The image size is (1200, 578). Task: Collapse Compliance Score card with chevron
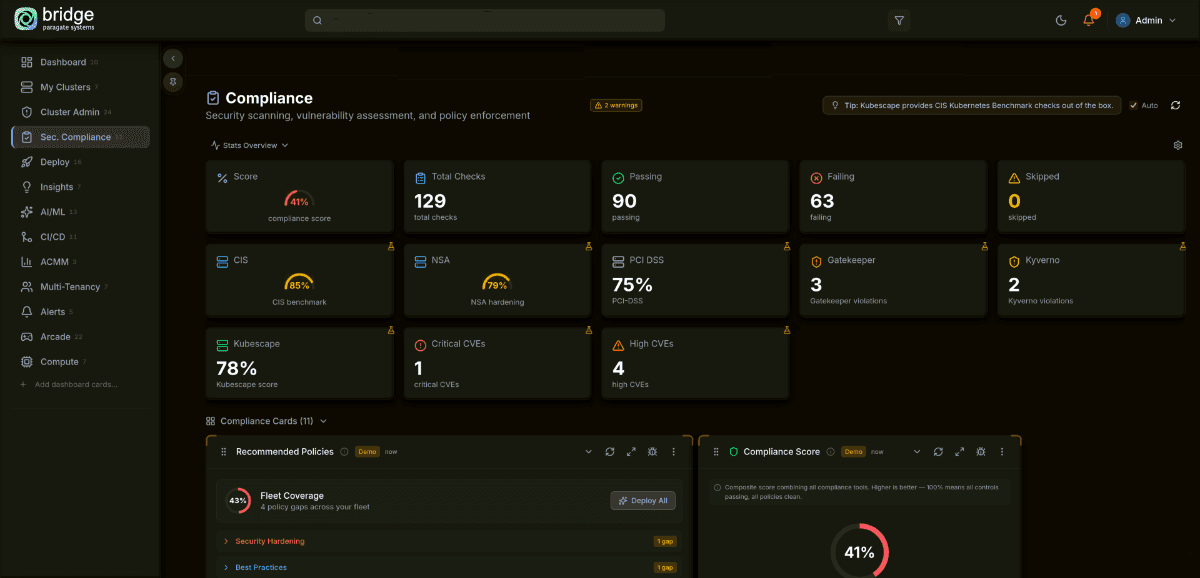[x=917, y=452]
